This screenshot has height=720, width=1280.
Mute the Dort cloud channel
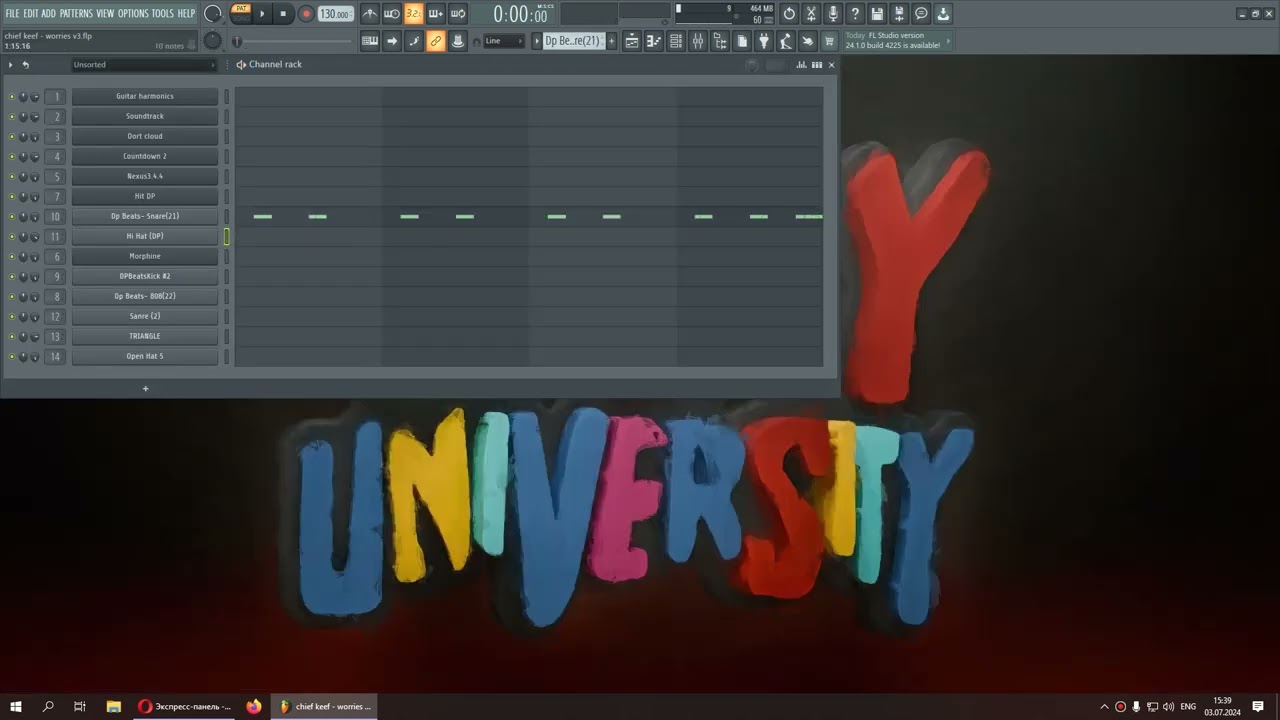[x=12, y=137]
